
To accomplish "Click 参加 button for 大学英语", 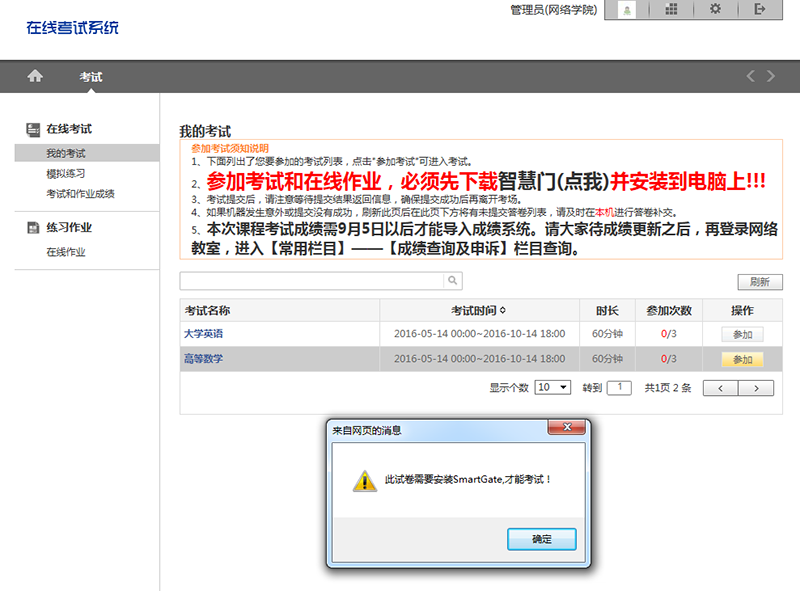I will (742, 335).
